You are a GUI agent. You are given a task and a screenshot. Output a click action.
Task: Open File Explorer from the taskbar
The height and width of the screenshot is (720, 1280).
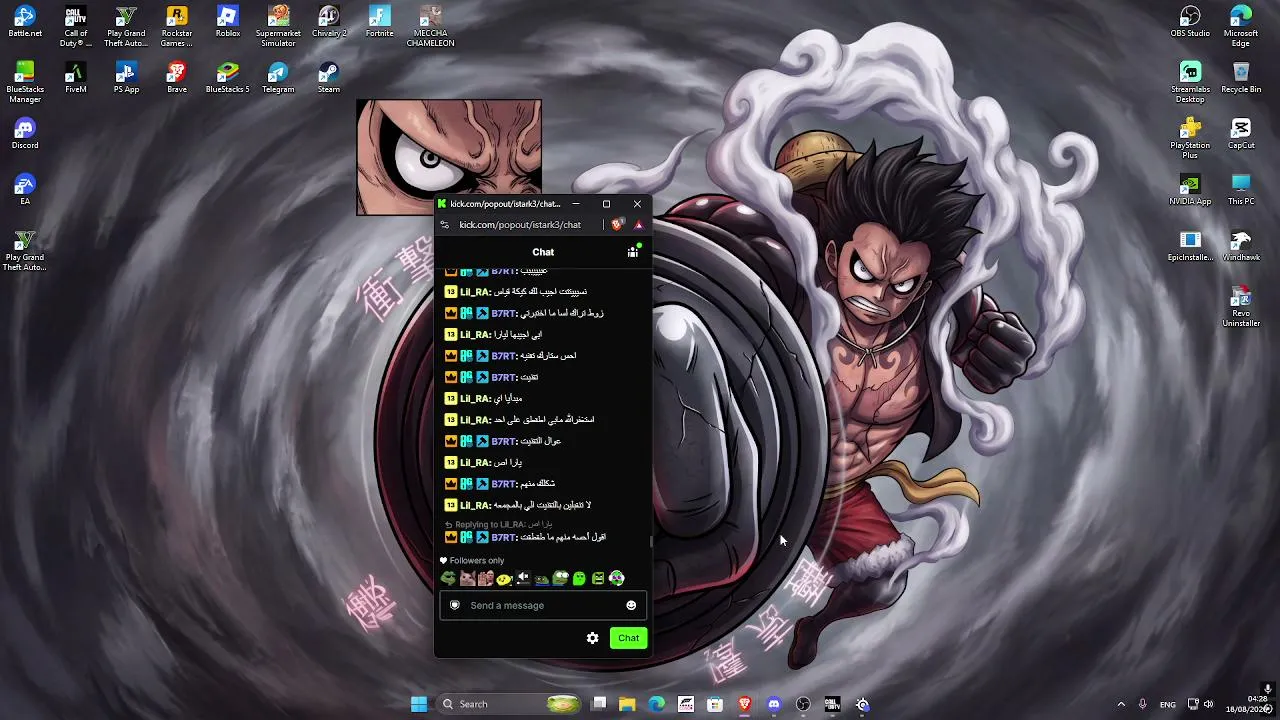point(627,704)
